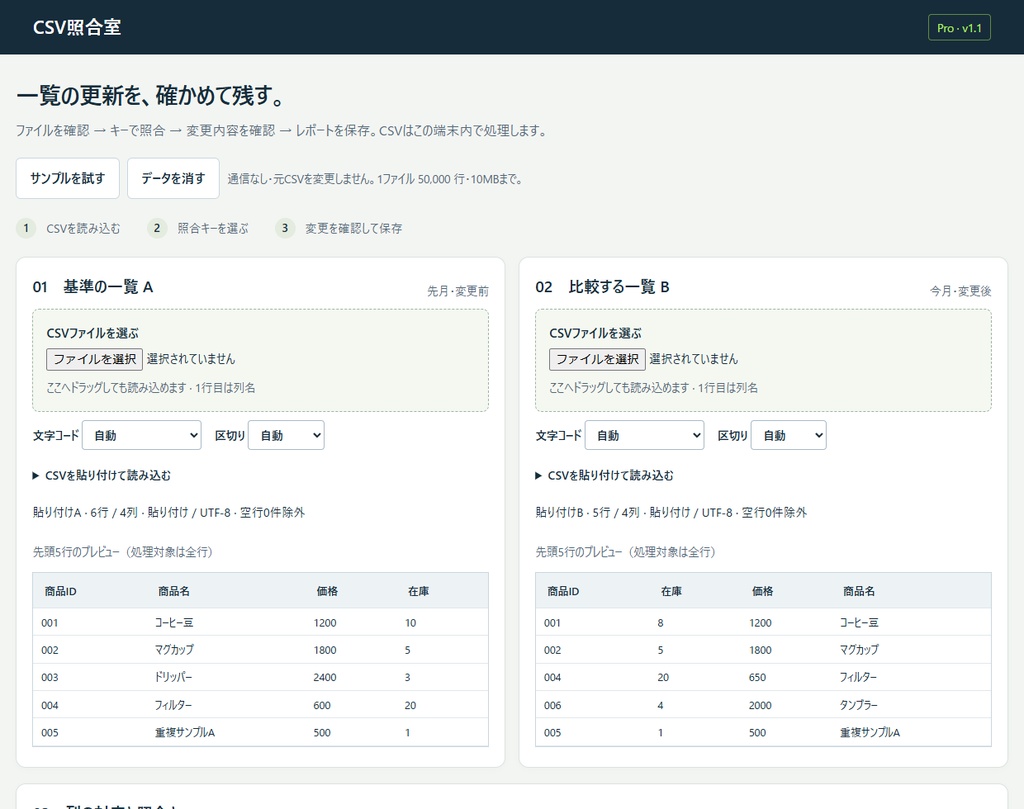Click the Pro · v1.1 badge
Viewport: 1024px width, 809px height.
[959, 27]
